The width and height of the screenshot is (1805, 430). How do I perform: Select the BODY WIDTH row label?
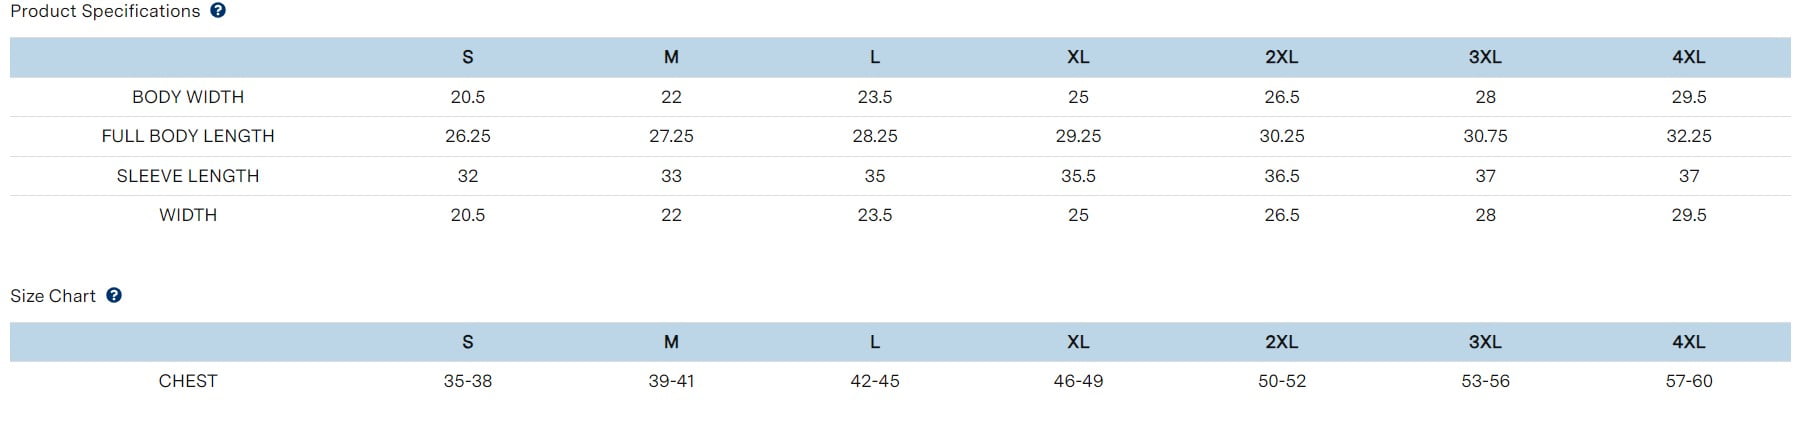tap(188, 97)
